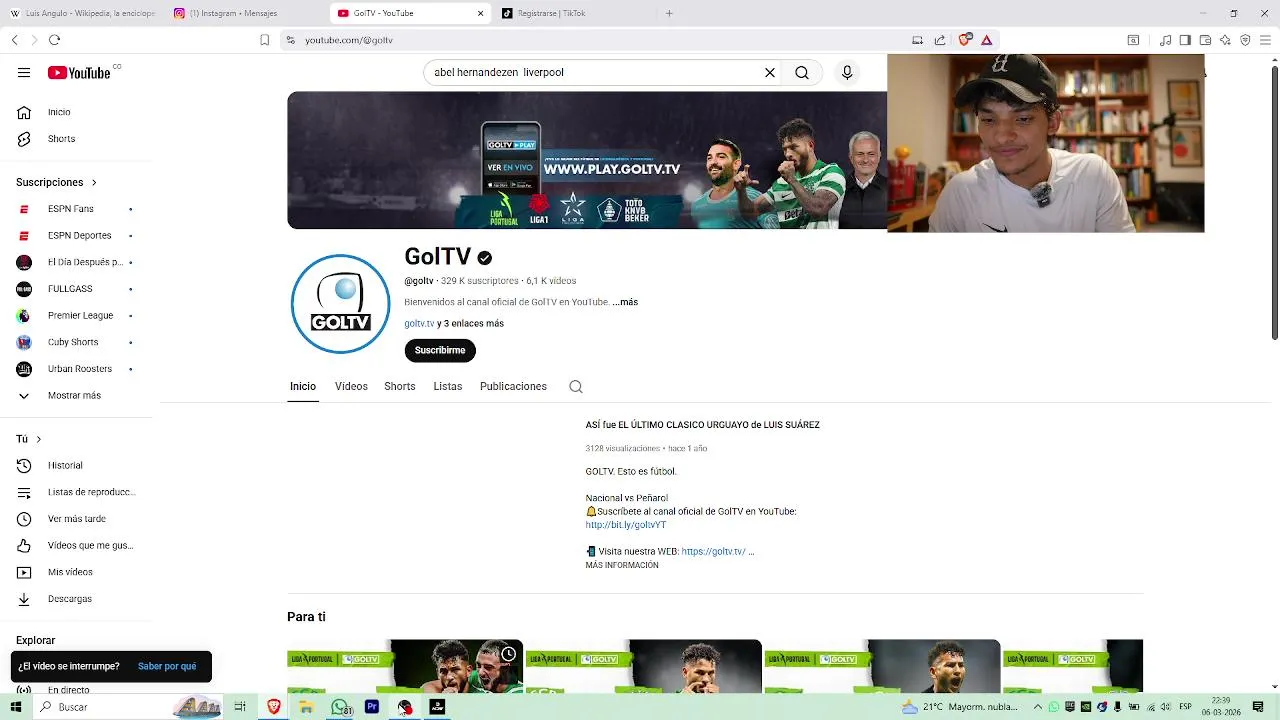Click Saber por qué in the interruption notice
This screenshot has height=720, width=1280.
pos(167,666)
